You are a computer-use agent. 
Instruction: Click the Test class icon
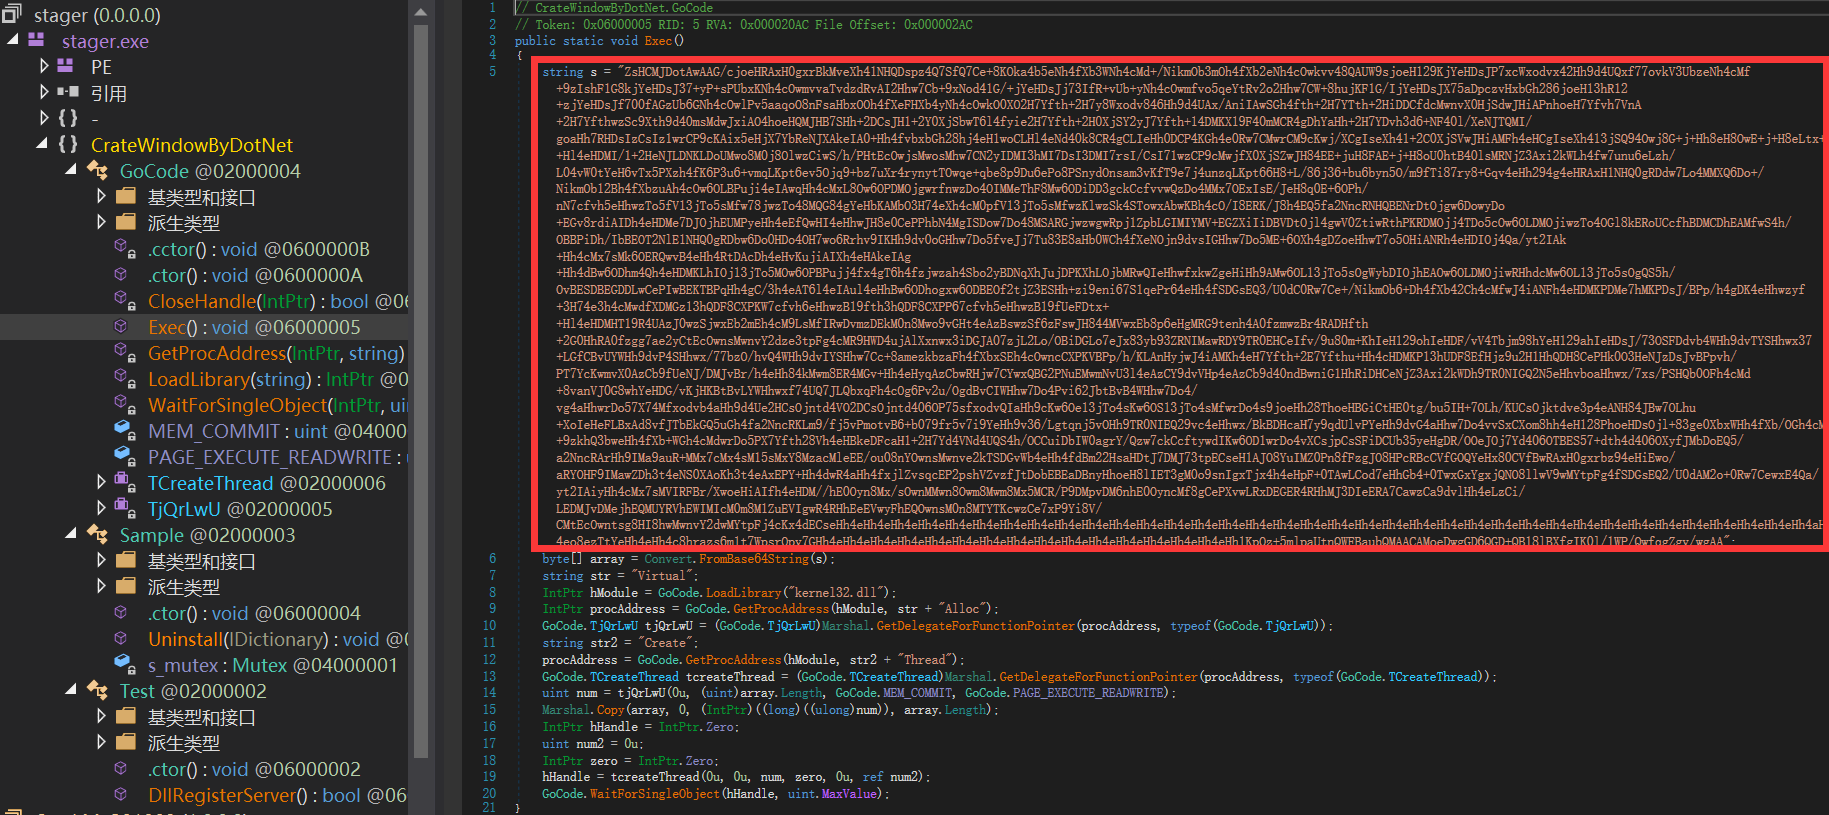point(97,690)
